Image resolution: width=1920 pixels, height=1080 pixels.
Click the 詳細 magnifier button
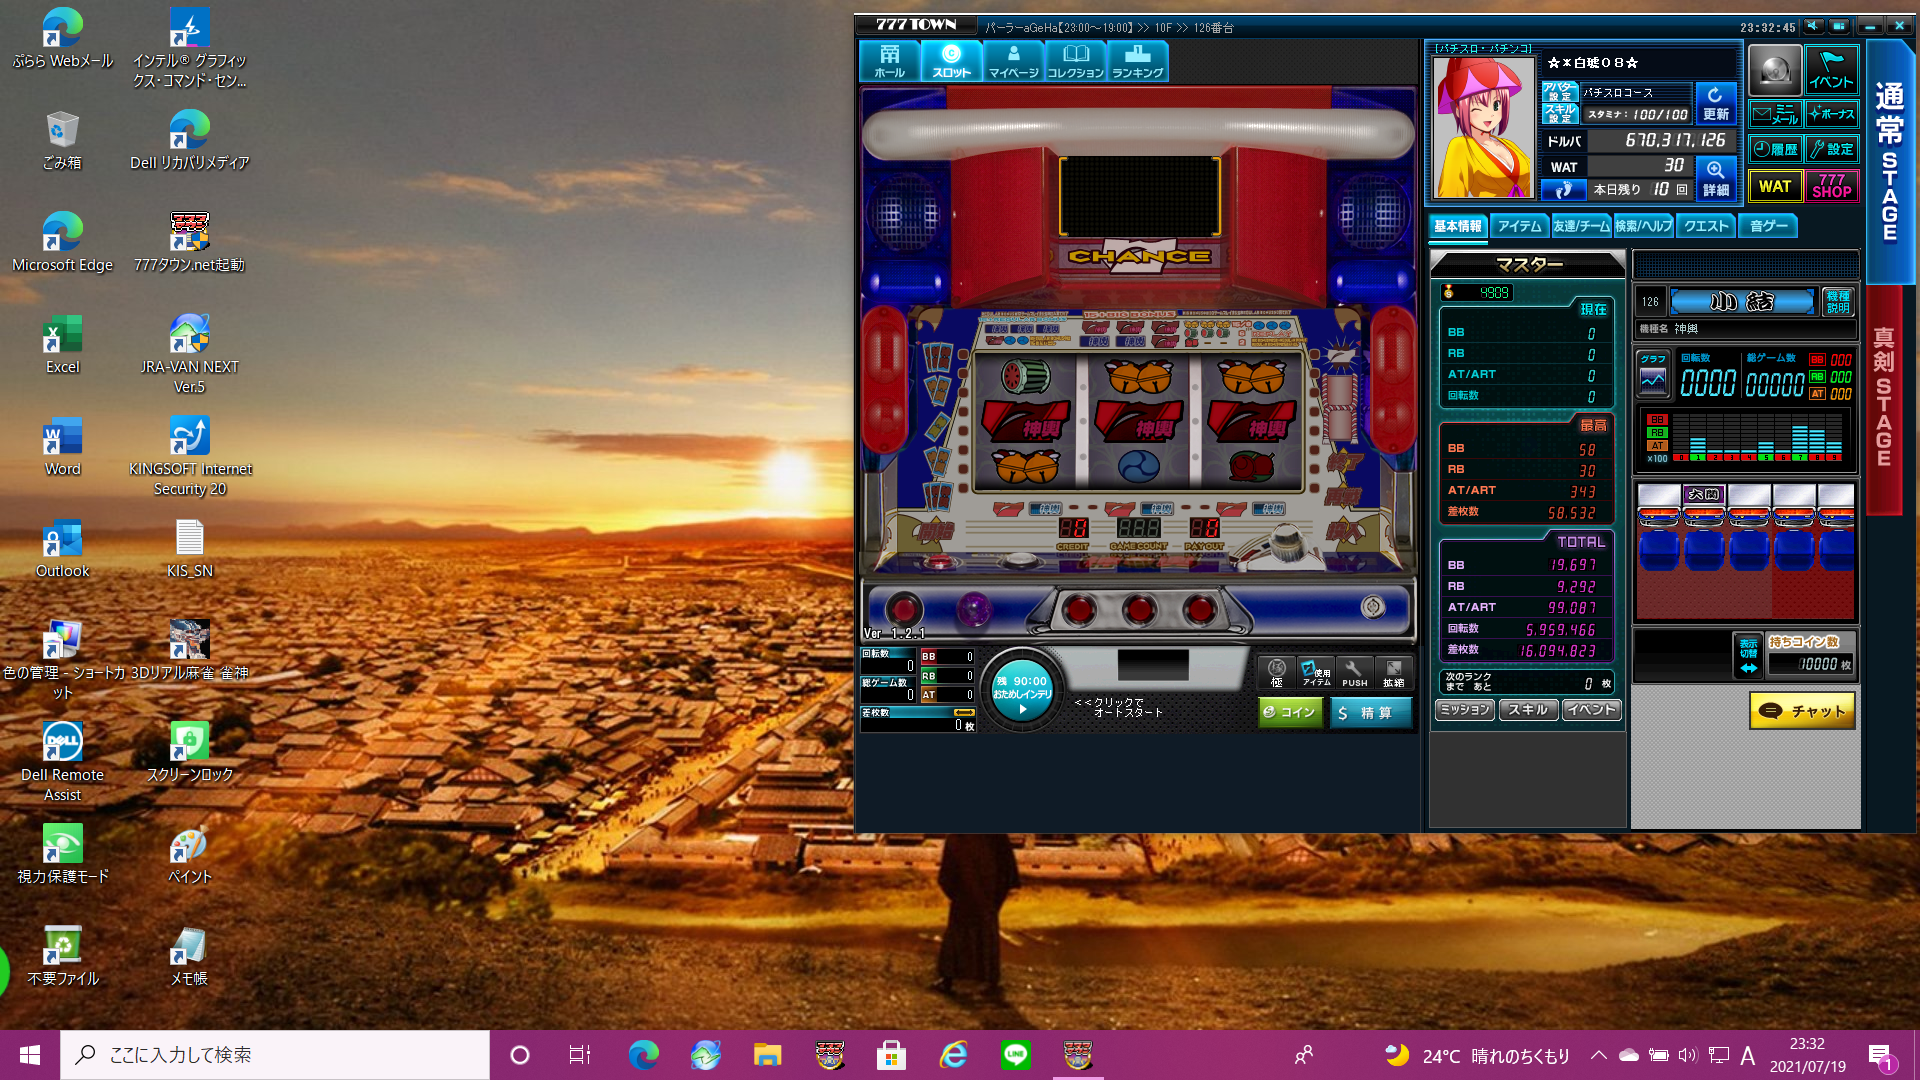tap(1716, 178)
